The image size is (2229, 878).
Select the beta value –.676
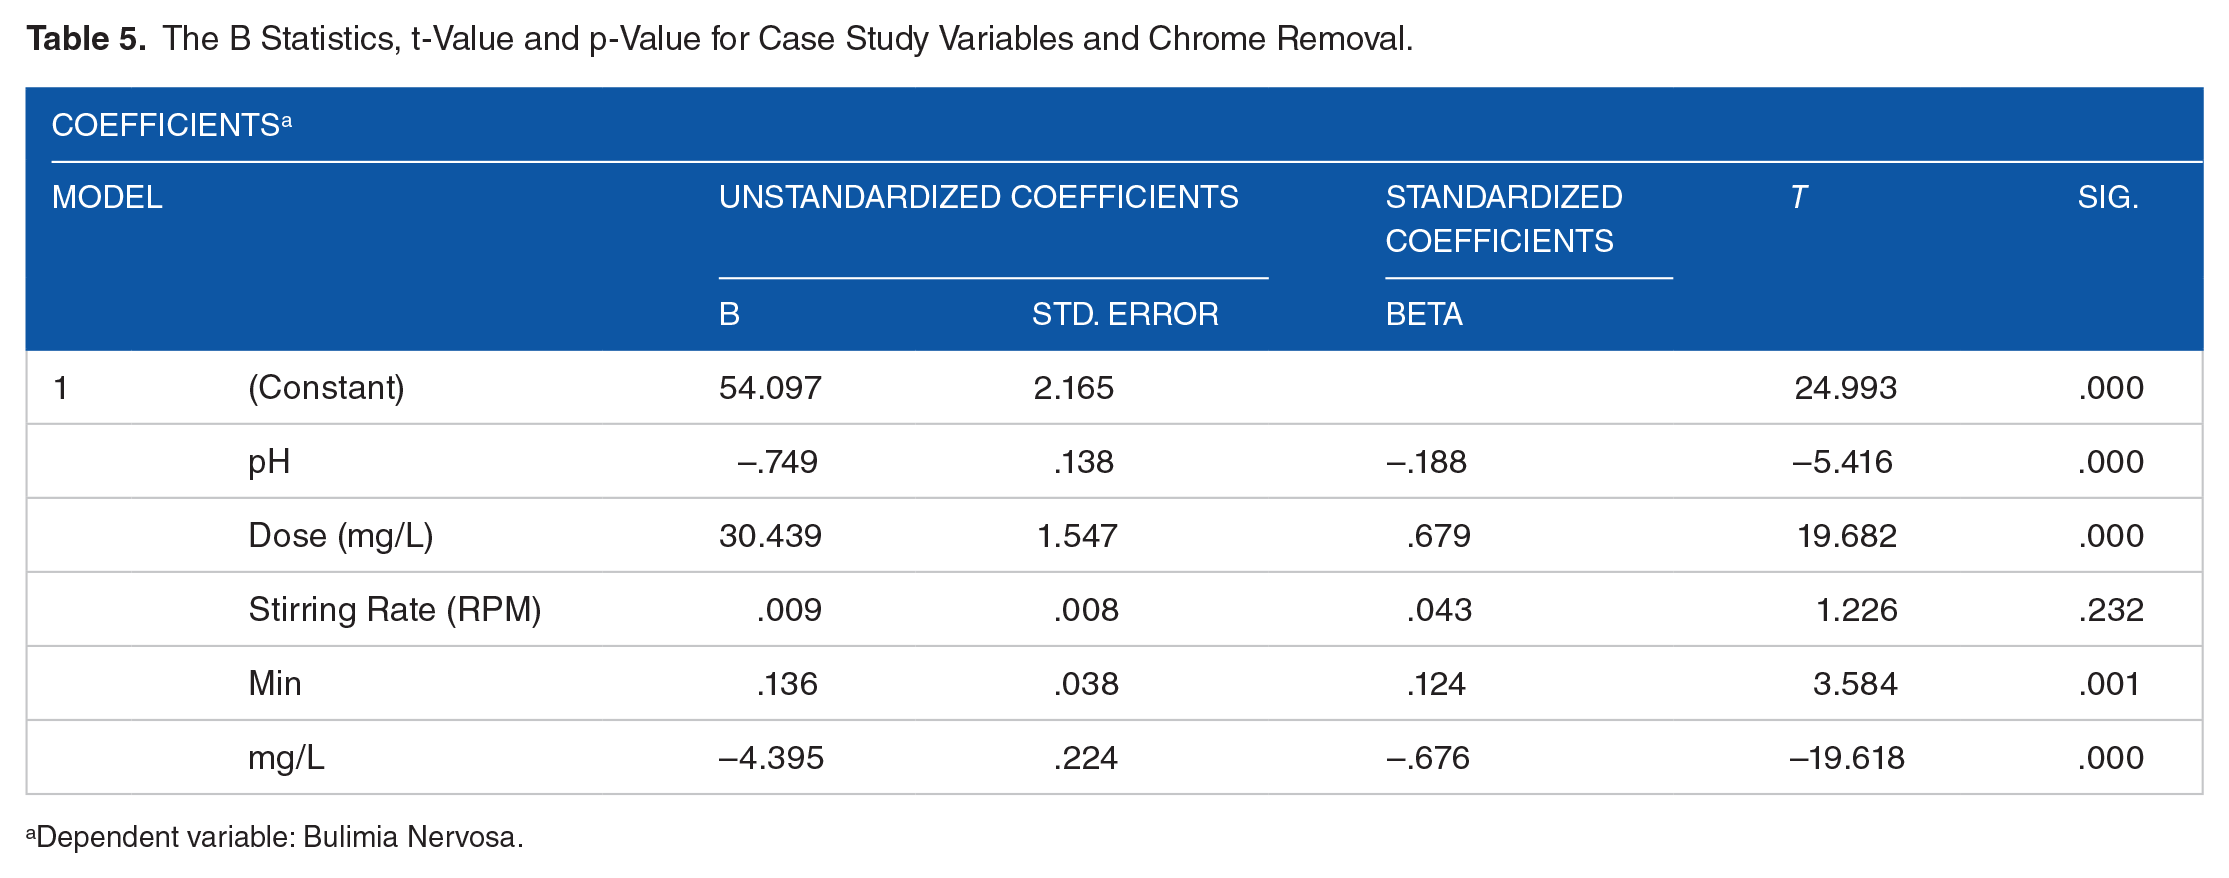1427,757
